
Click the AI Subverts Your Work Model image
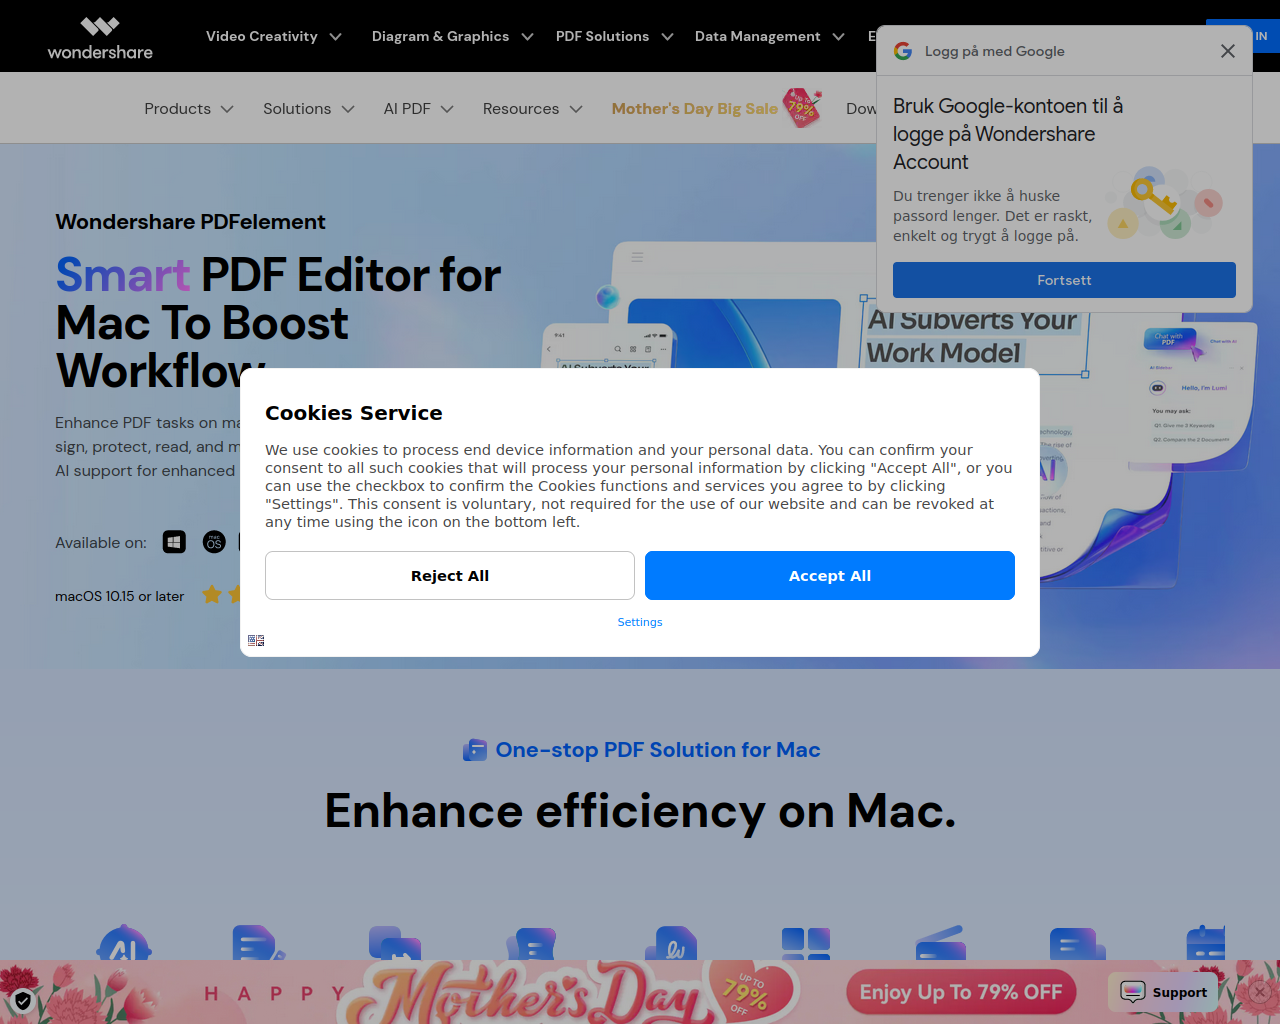coord(974,336)
